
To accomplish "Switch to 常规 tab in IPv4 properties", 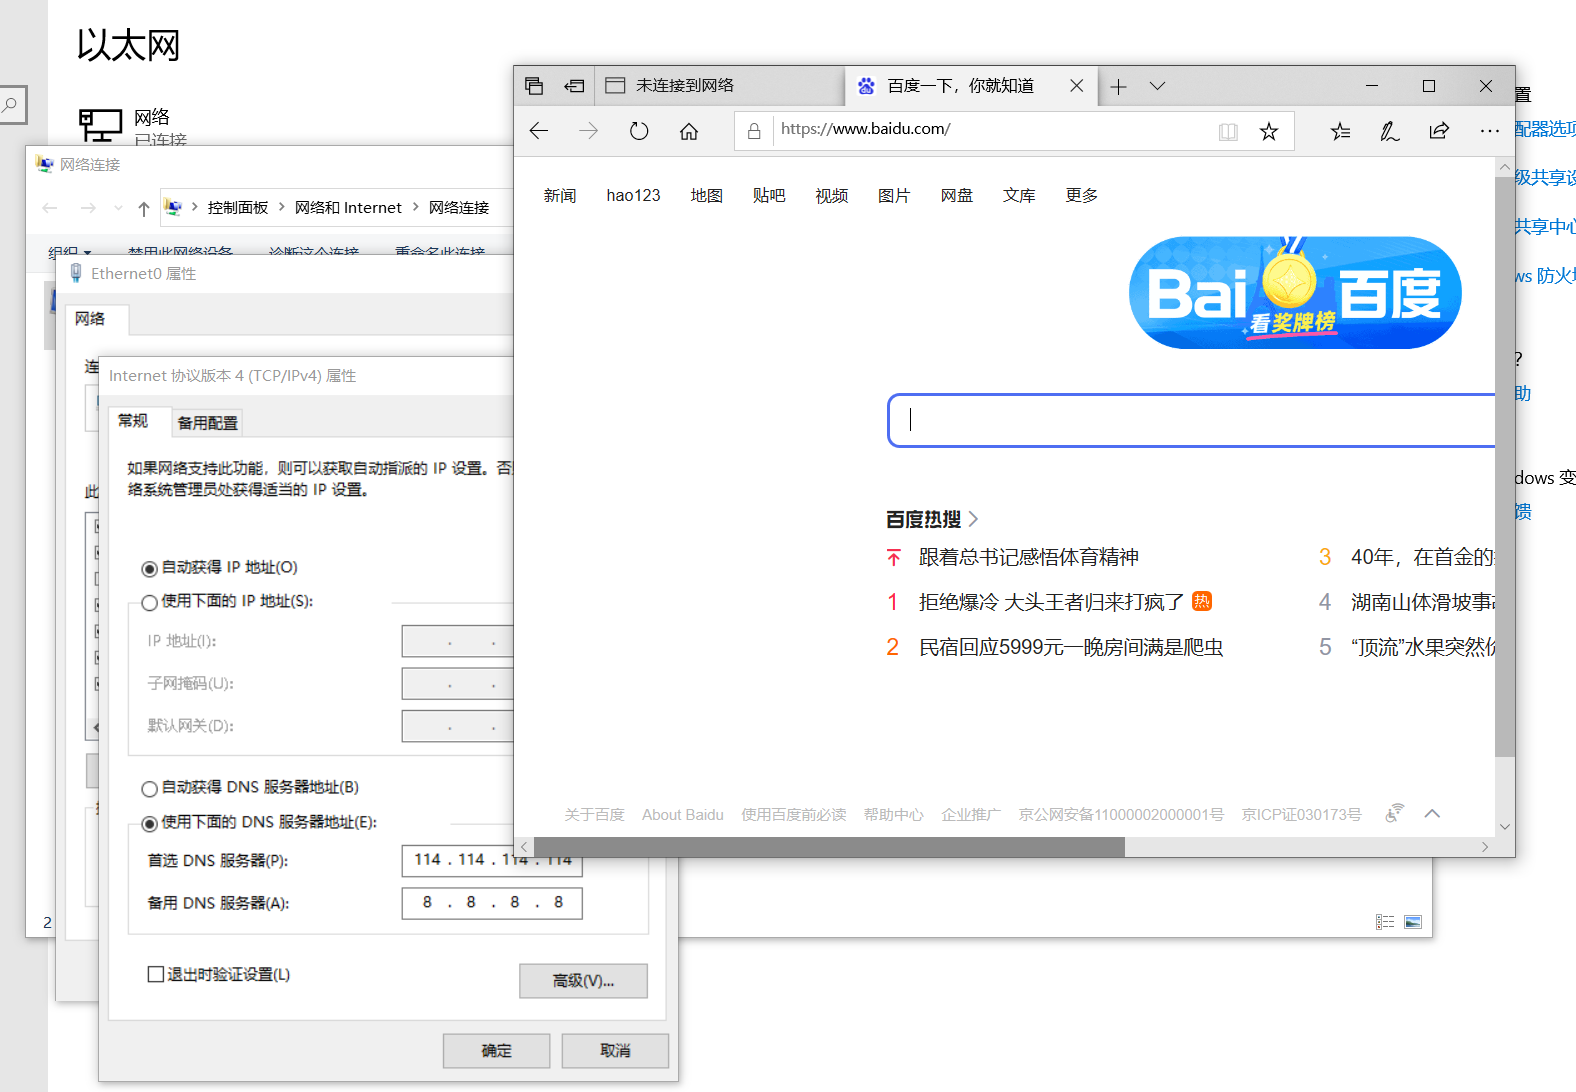I will 133,421.
